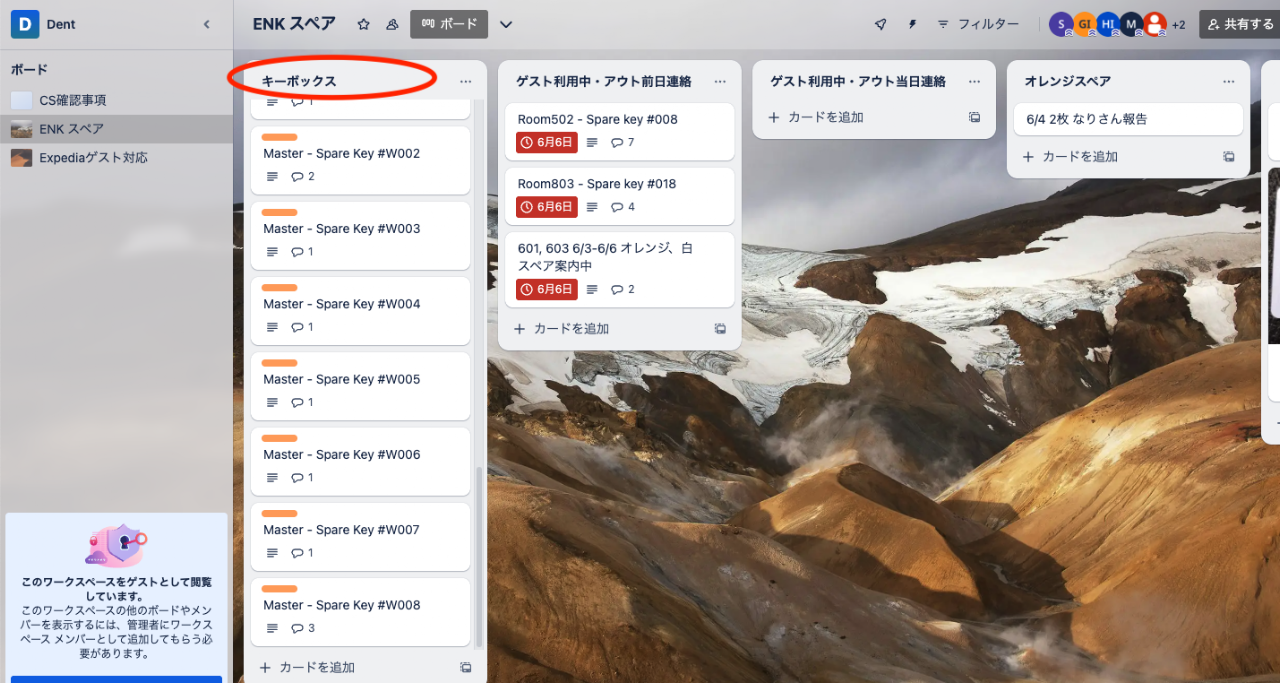Image resolution: width=1280 pixels, height=683 pixels.
Task: Click template icon in キーボックス list footer
Action: click(465, 667)
